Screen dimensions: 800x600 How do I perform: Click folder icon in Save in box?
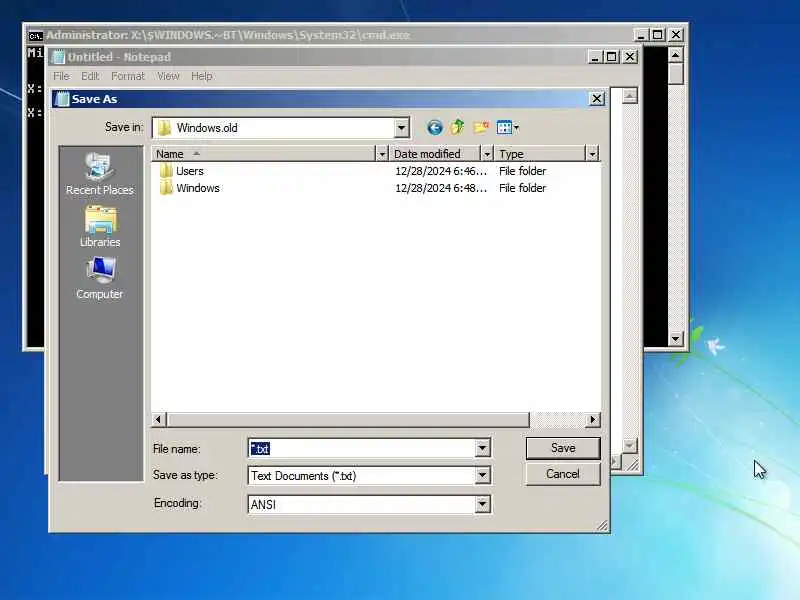tap(164, 128)
